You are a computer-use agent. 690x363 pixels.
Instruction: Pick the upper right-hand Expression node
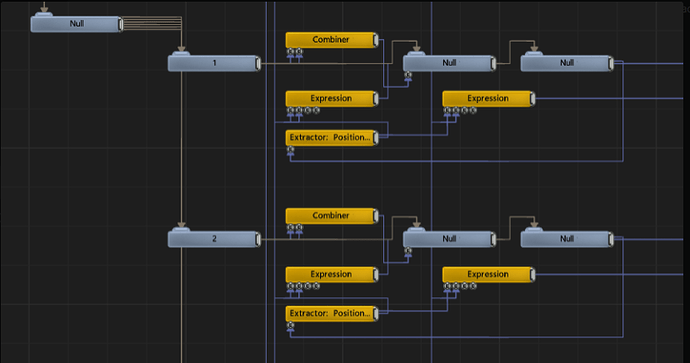(x=488, y=99)
